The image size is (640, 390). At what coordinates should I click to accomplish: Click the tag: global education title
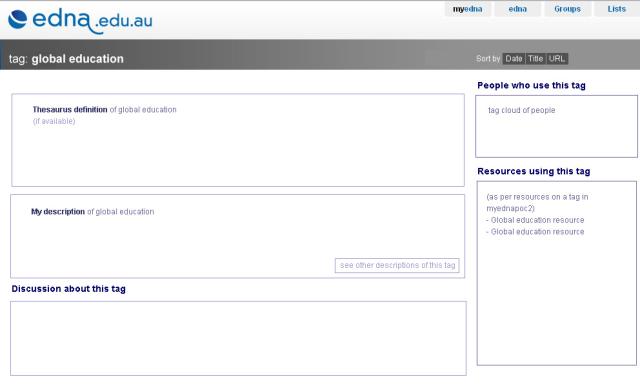66,59
